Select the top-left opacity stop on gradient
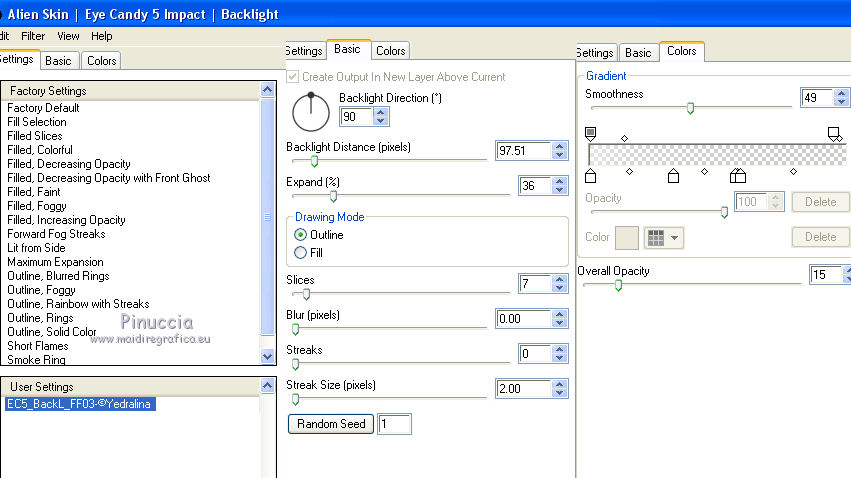The height and width of the screenshot is (478, 851). point(590,133)
